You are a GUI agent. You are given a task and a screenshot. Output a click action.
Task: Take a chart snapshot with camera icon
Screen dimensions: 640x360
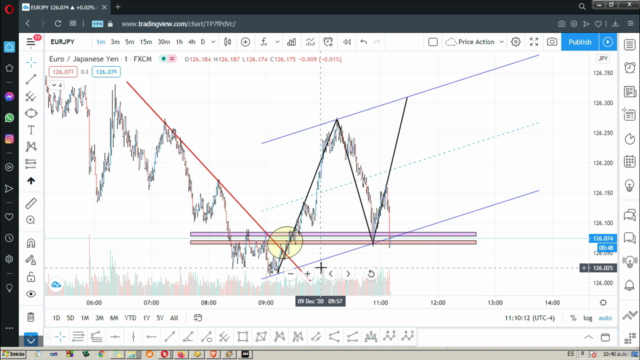coord(552,42)
